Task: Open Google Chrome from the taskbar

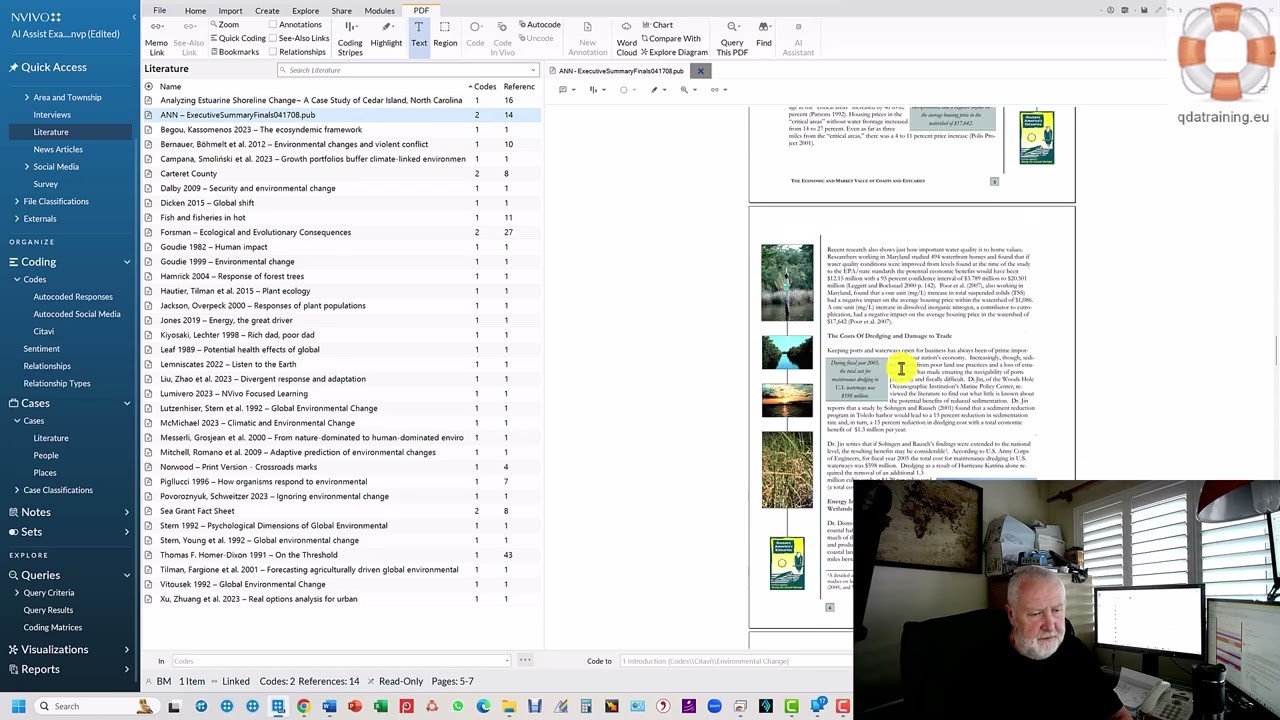Action: (x=303, y=707)
